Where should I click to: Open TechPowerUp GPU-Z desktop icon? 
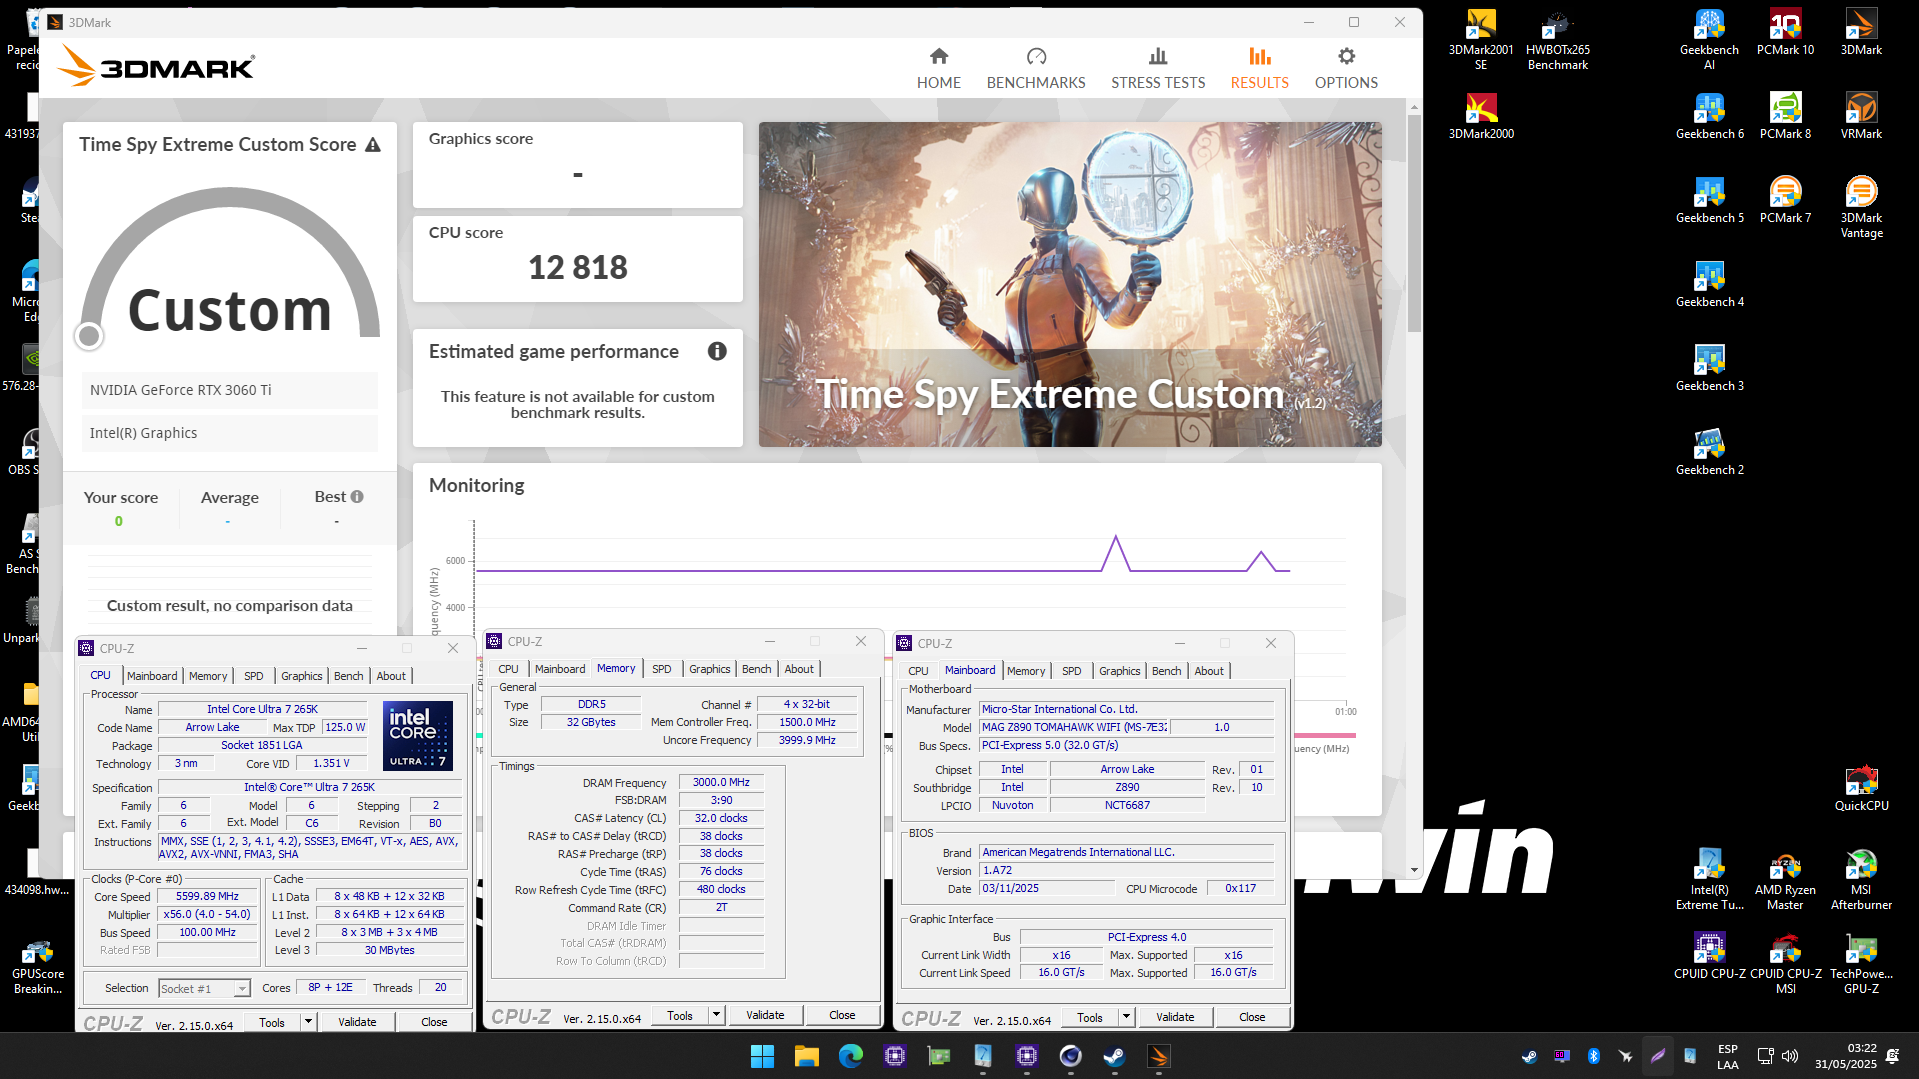[x=1861, y=963]
